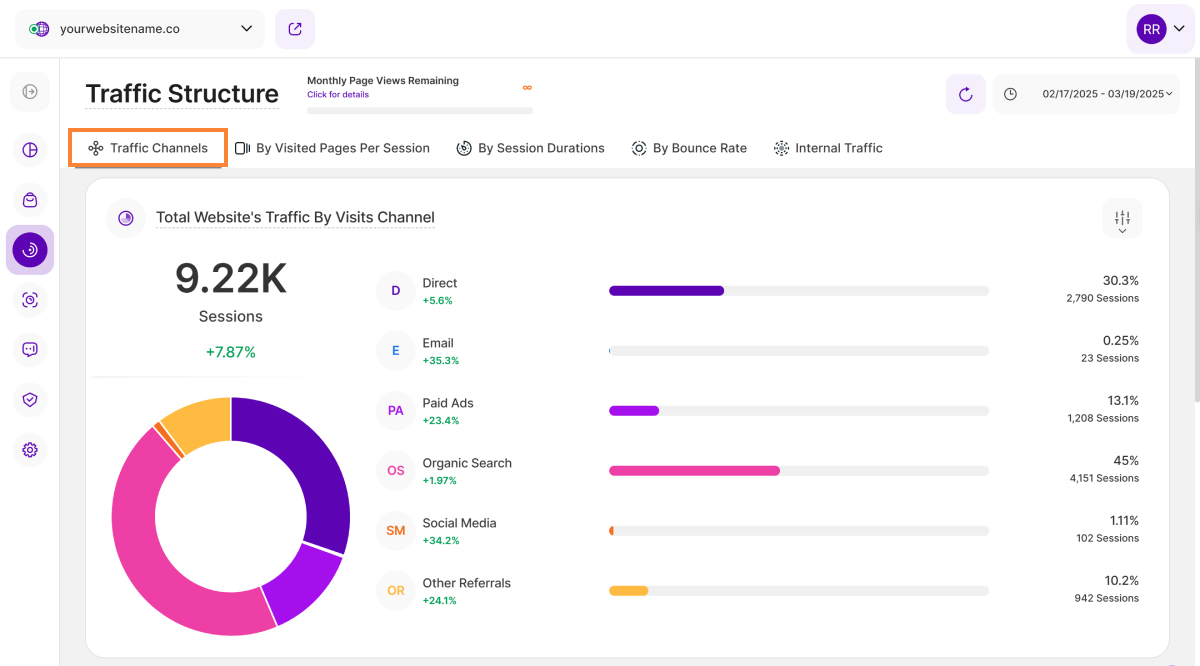Open the overview pie chart sidebar icon
1200x666 pixels.
pos(30,150)
